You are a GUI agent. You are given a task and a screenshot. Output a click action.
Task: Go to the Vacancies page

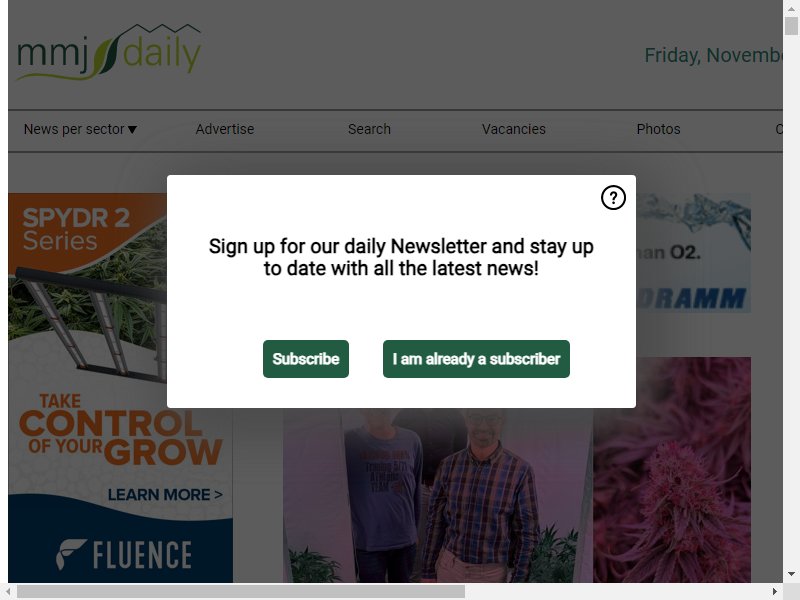click(x=514, y=130)
